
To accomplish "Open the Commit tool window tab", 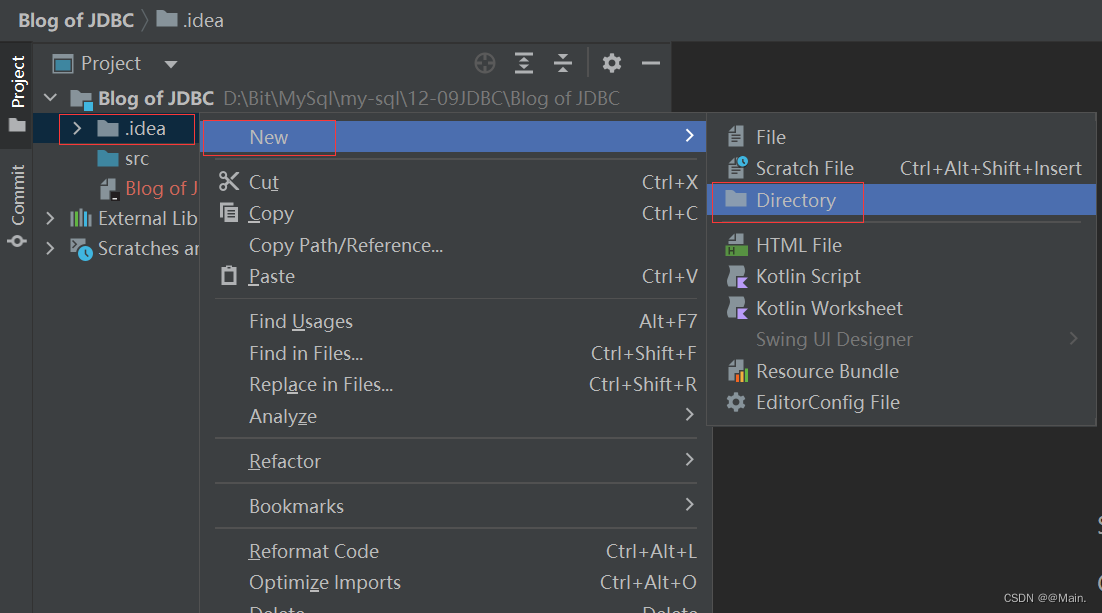I will point(18,205).
